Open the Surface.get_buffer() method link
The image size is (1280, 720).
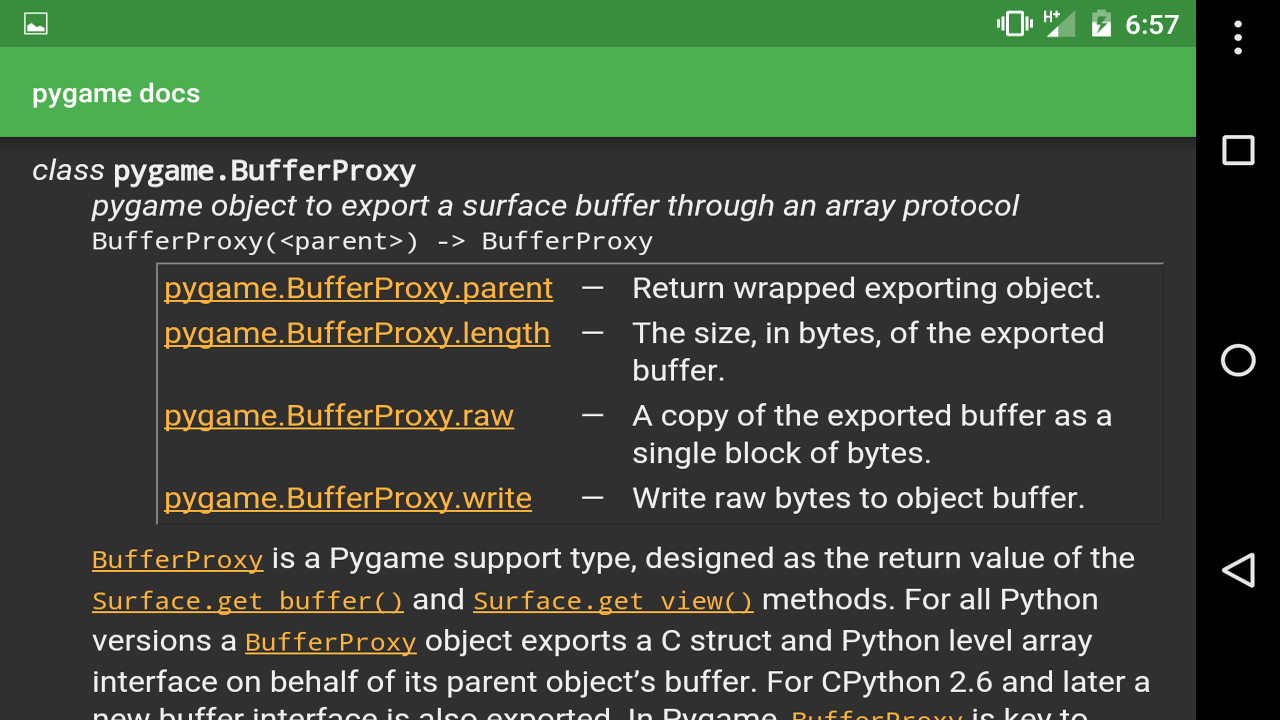248,601
